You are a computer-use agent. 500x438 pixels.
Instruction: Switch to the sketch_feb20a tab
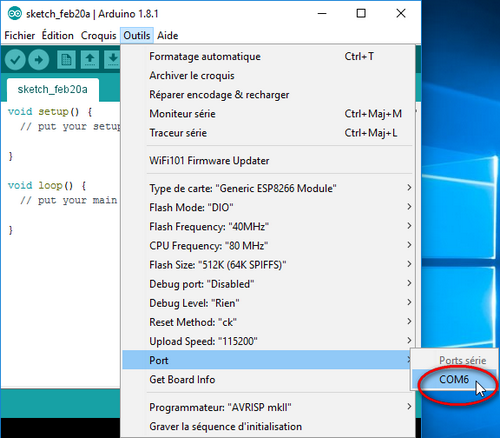[53, 89]
